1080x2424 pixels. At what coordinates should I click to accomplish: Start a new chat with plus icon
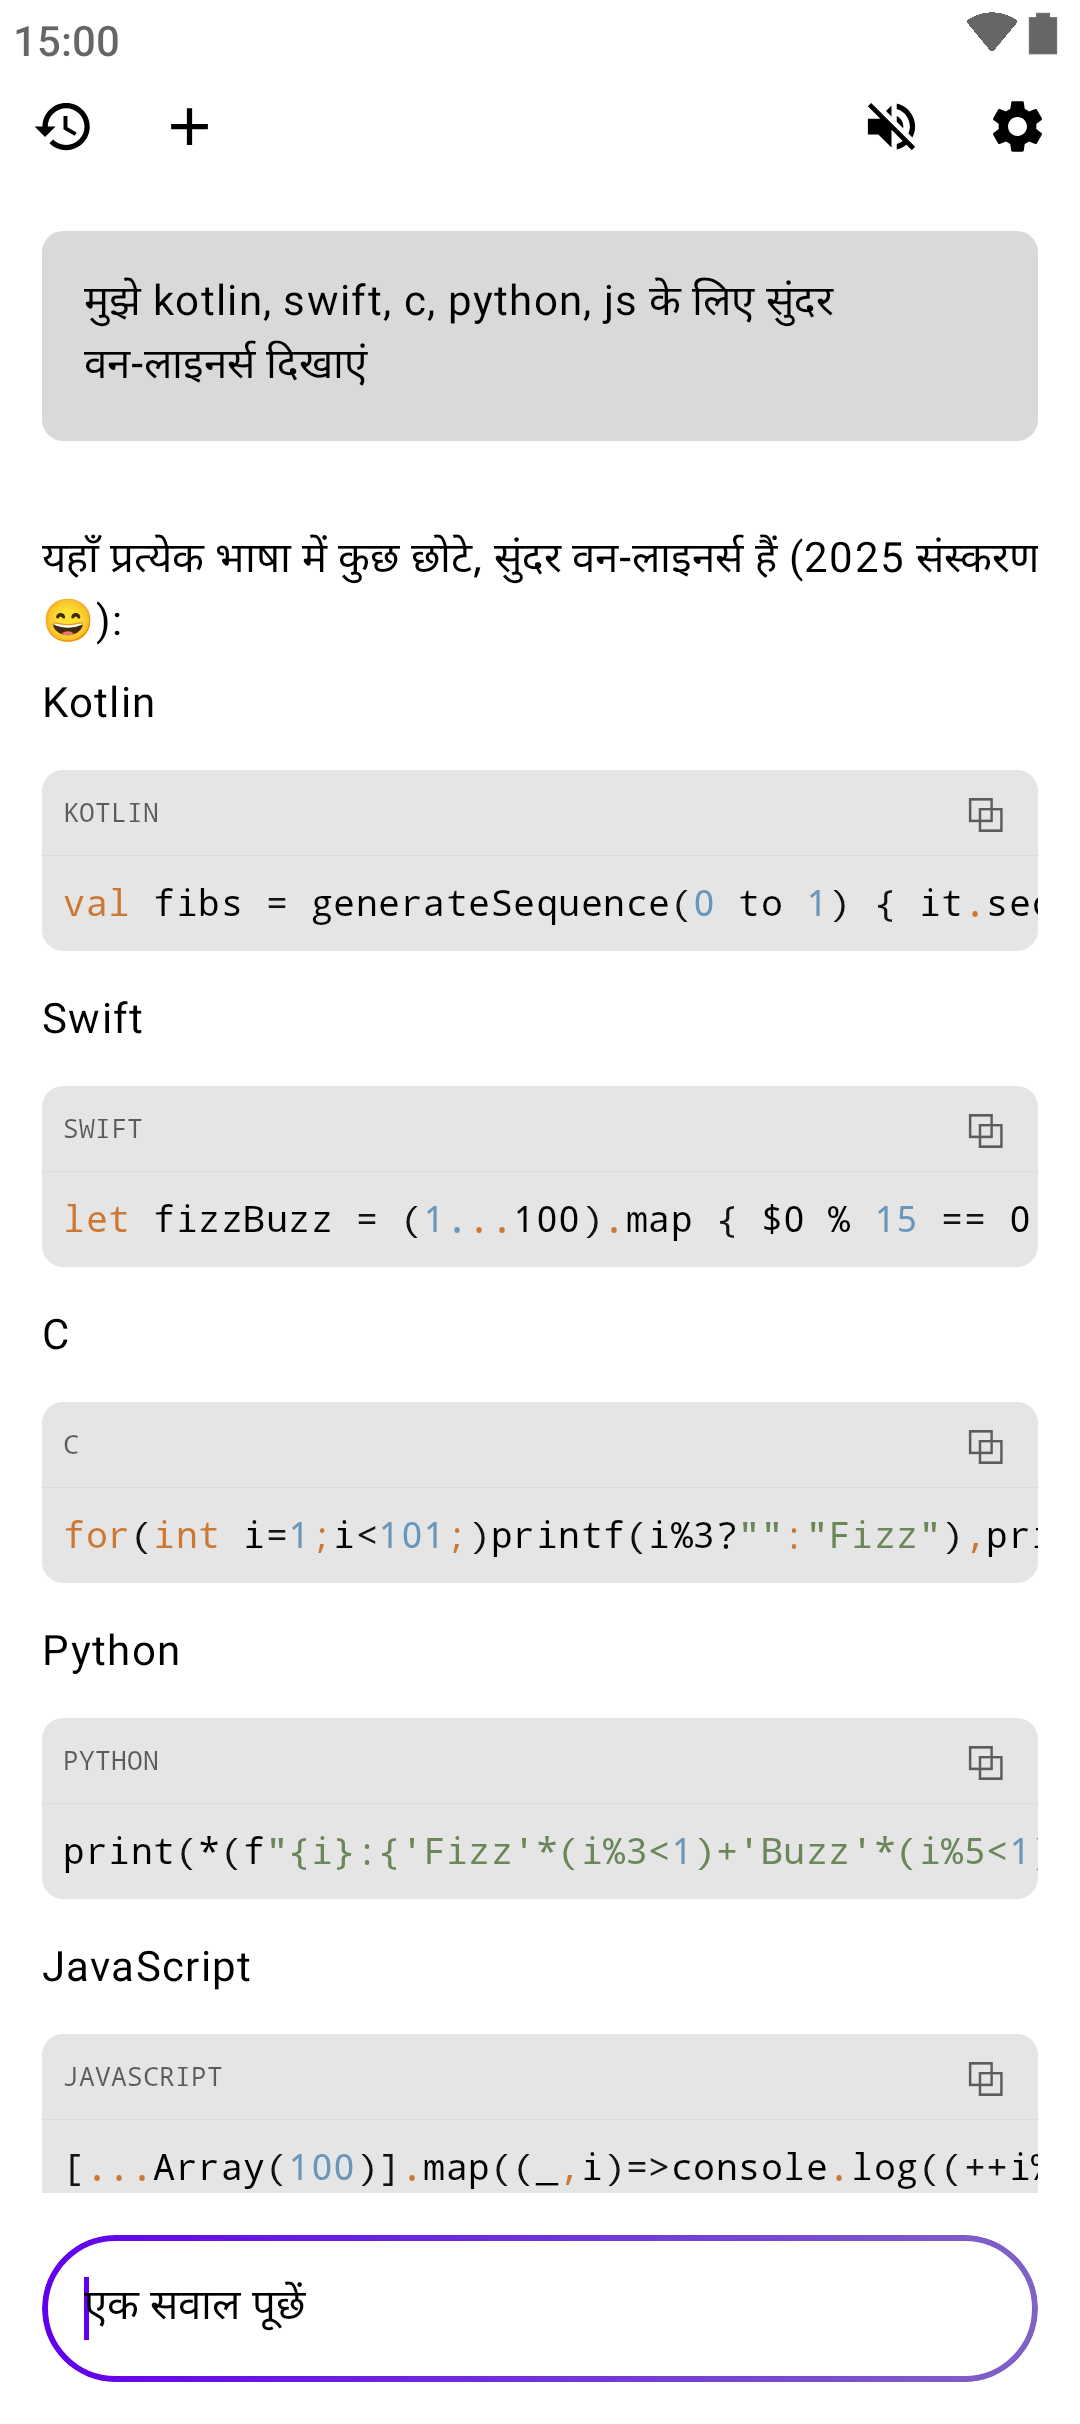click(x=189, y=127)
